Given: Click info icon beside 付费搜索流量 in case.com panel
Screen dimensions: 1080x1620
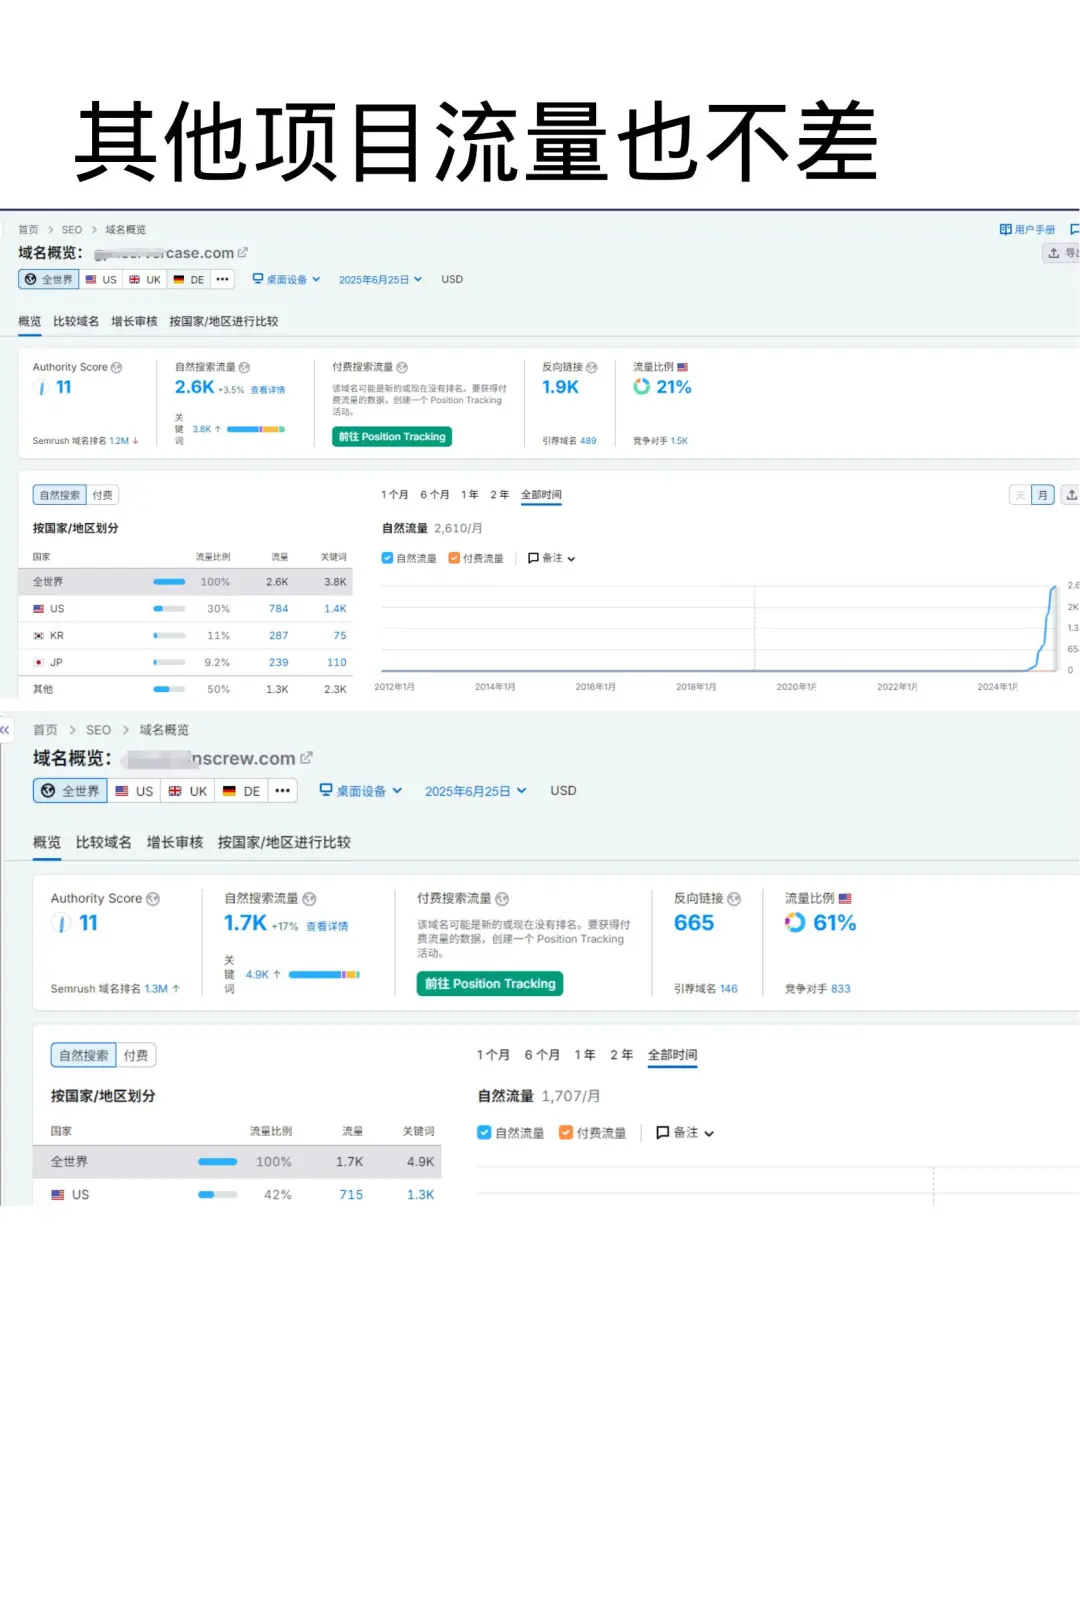Looking at the screenshot, I should point(402,367).
